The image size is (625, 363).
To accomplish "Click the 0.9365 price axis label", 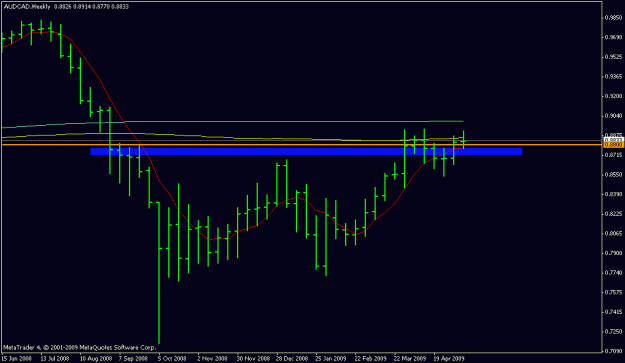I will (x=613, y=76).
